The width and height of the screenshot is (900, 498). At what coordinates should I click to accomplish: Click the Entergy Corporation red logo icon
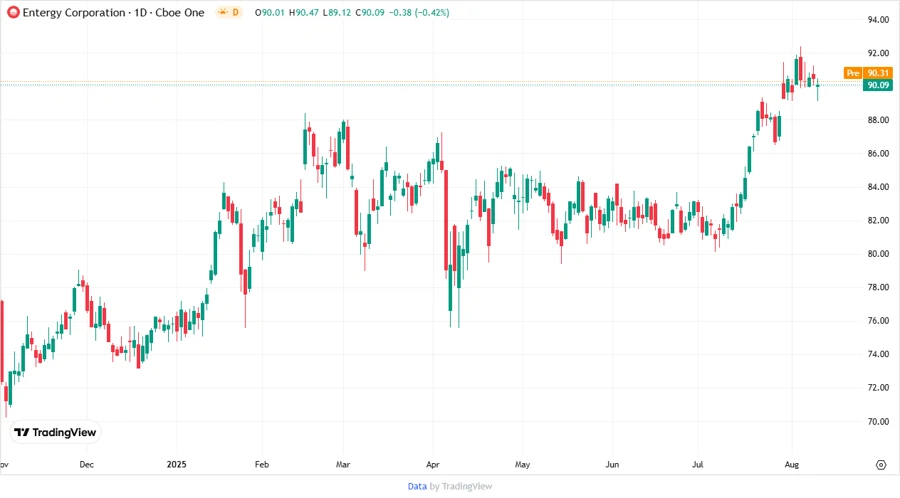tap(13, 12)
